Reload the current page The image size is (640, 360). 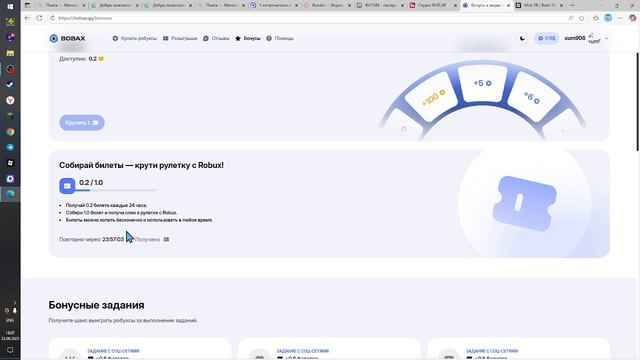coord(39,18)
